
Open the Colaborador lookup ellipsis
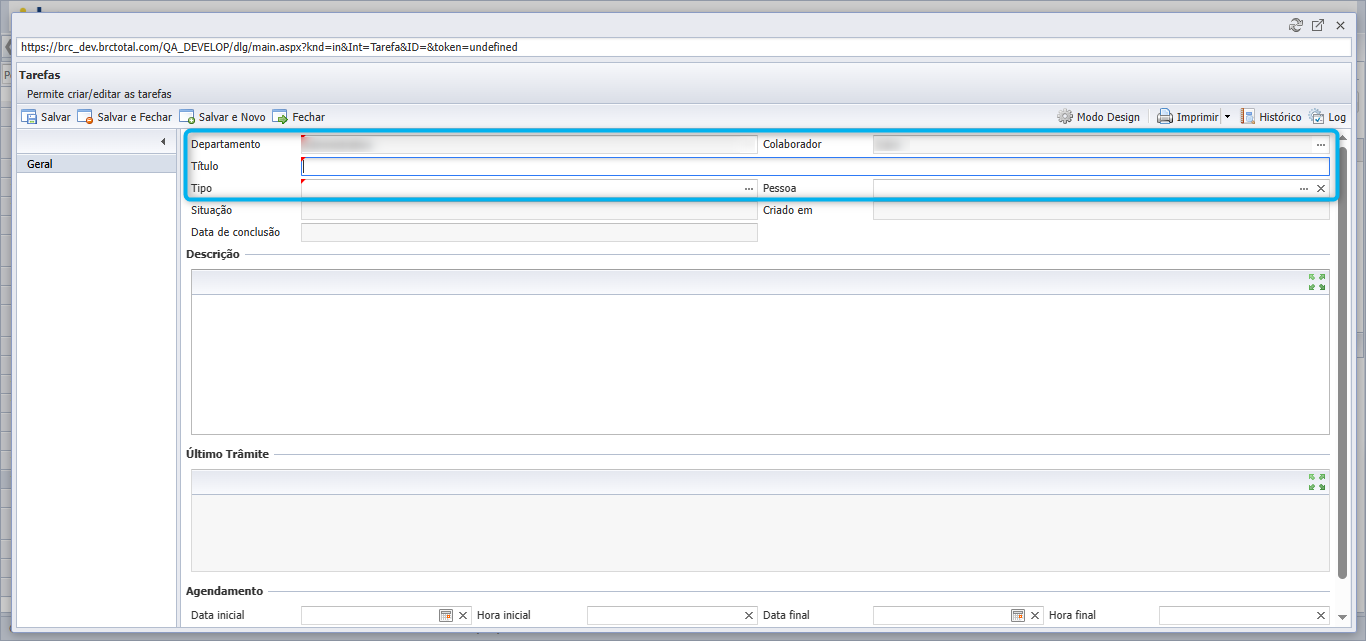(x=1320, y=145)
